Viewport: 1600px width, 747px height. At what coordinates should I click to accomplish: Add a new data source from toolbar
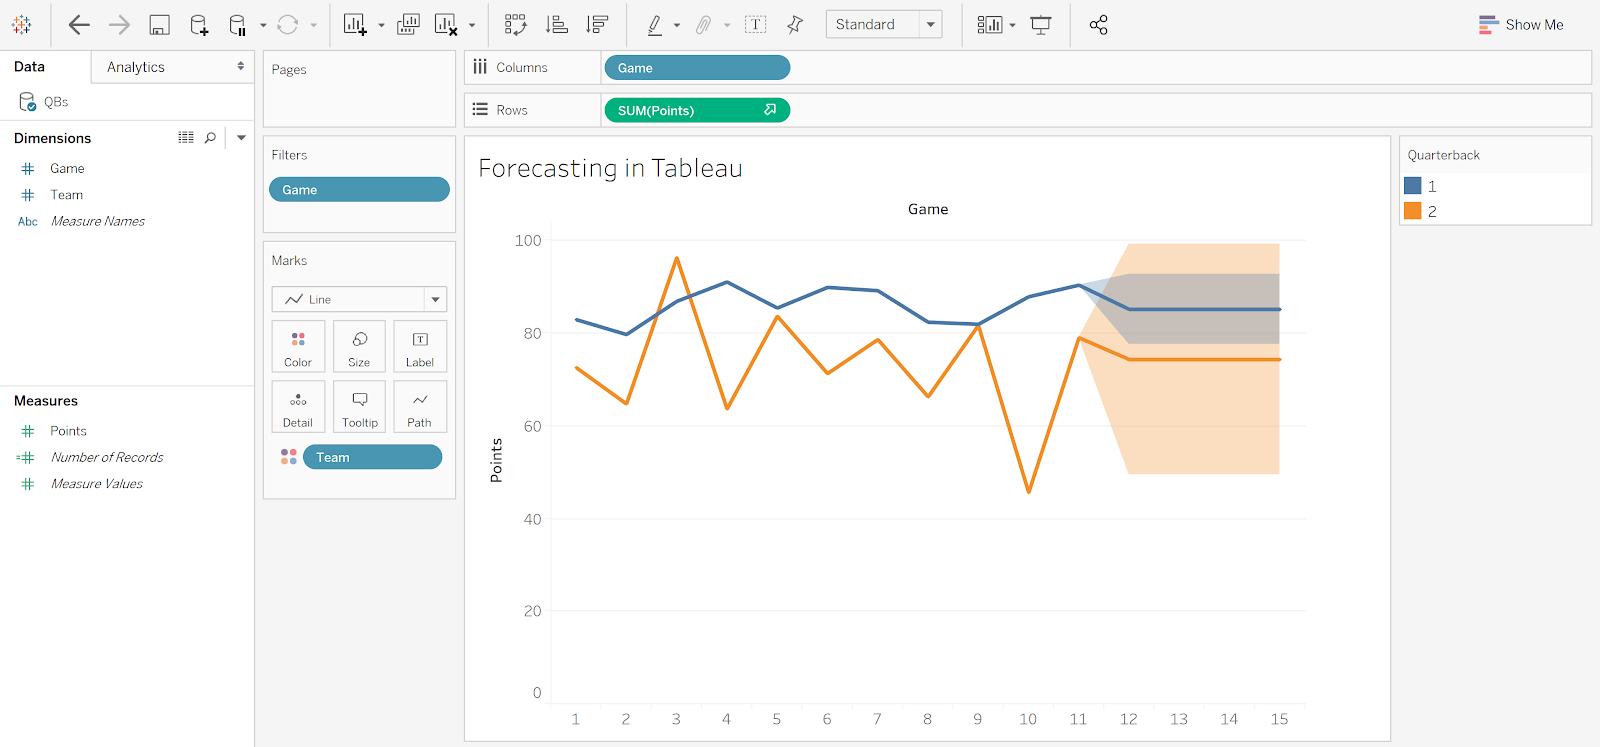(199, 25)
